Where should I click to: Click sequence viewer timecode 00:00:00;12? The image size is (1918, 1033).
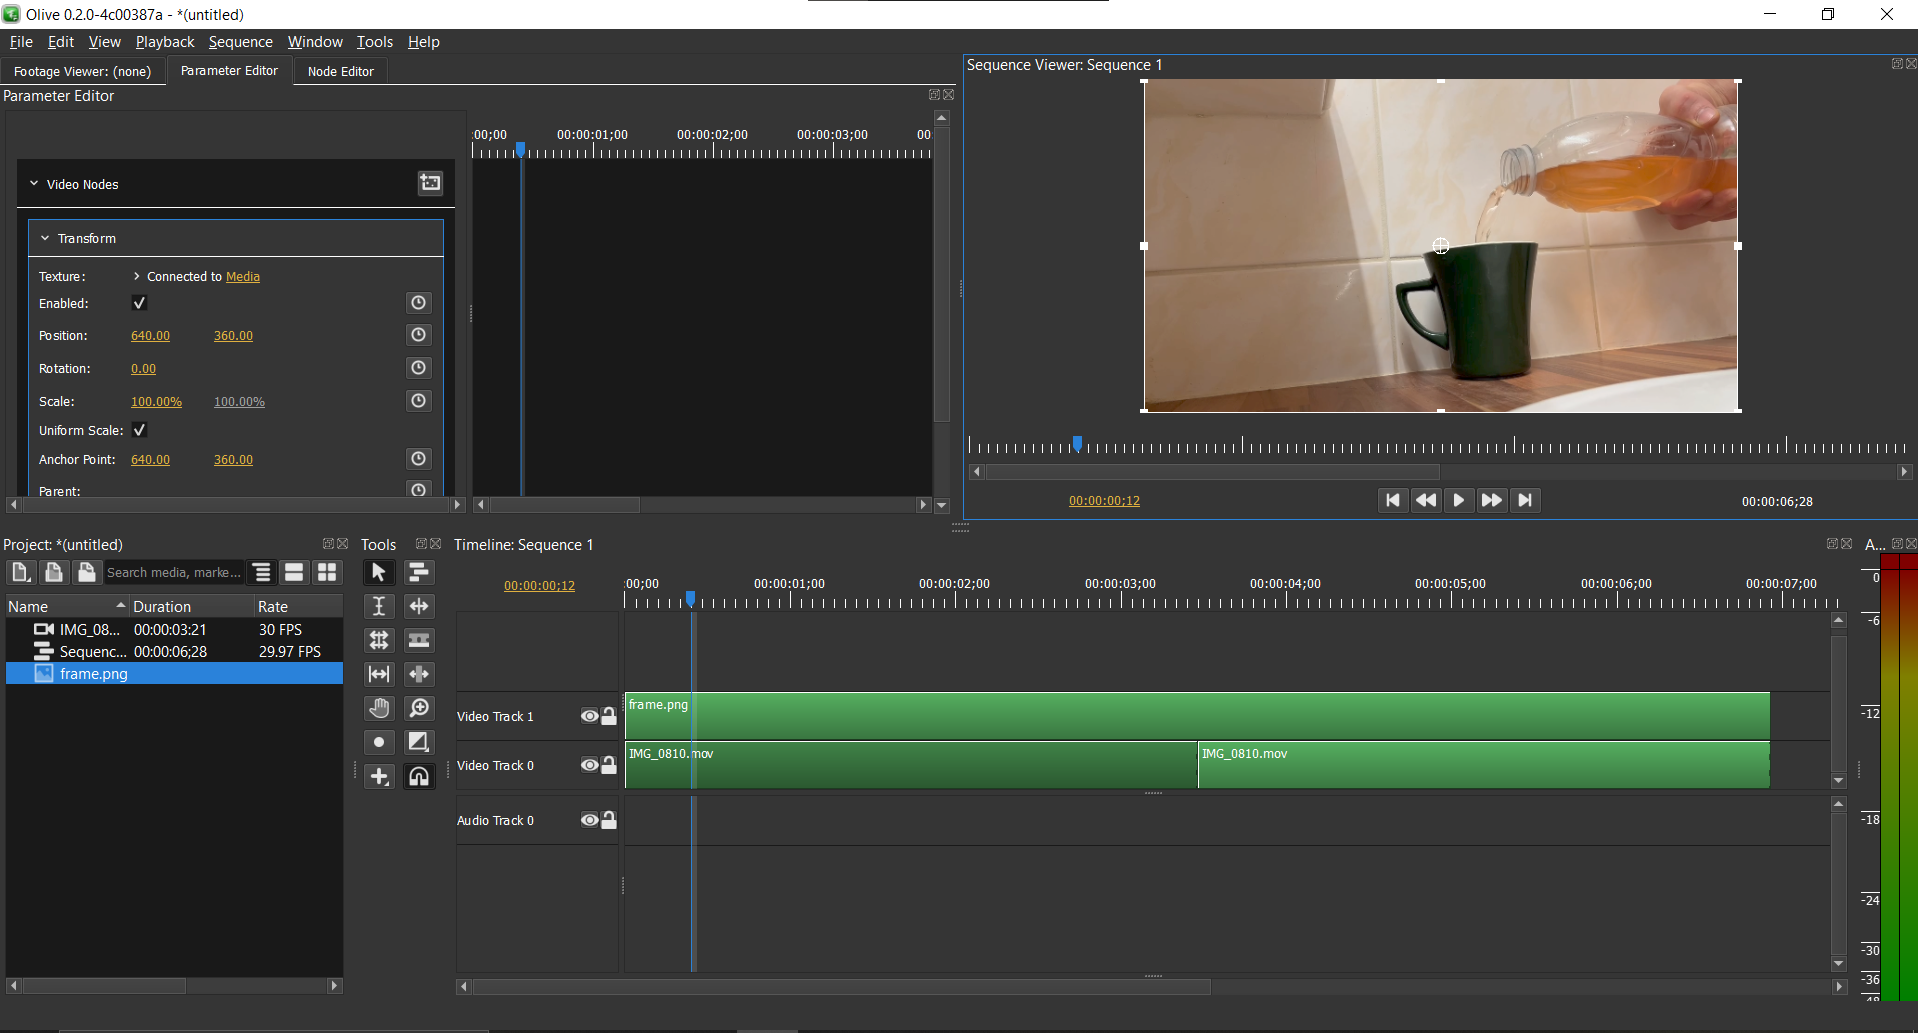click(1104, 501)
